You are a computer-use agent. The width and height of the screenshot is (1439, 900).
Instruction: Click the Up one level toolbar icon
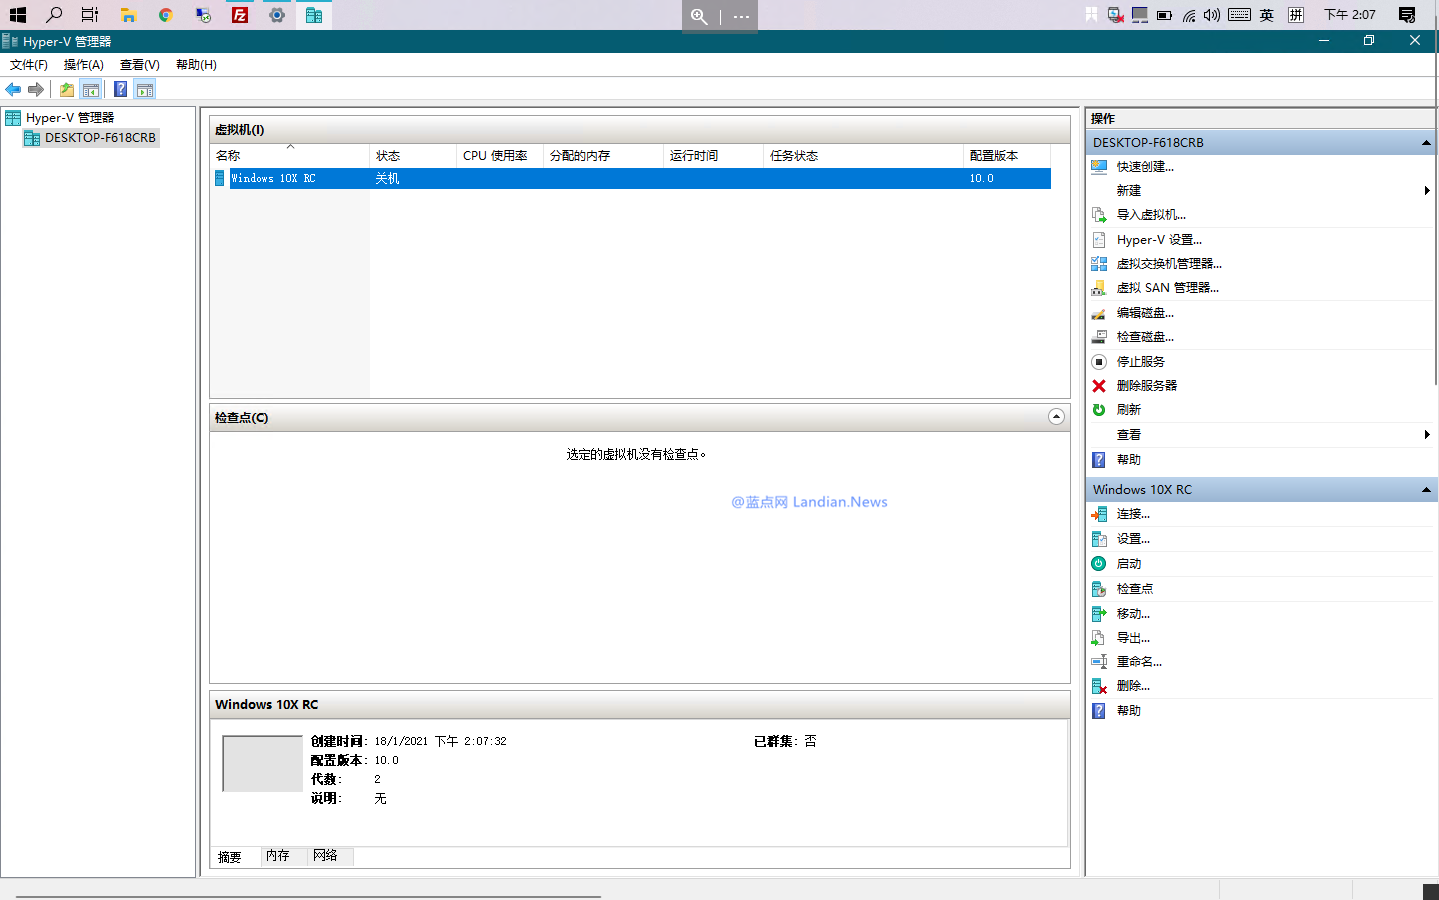coord(67,89)
